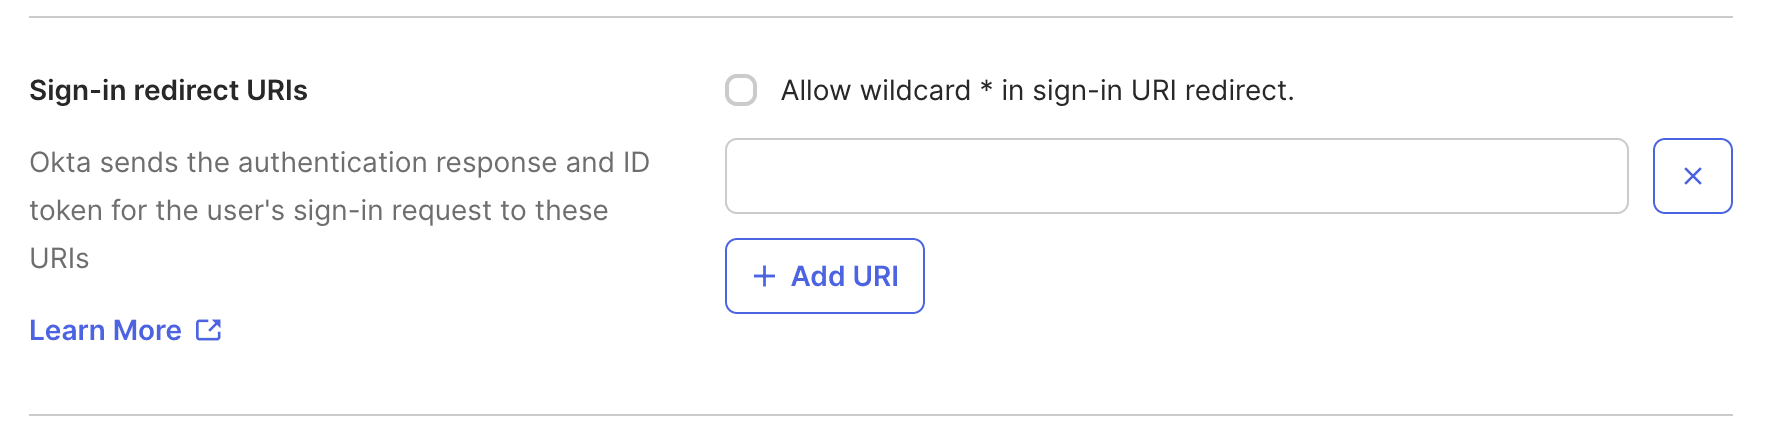1768x434 pixels.
Task: Click the 'Sign-in redirect URIs' heading
Action: click(168, 90)
